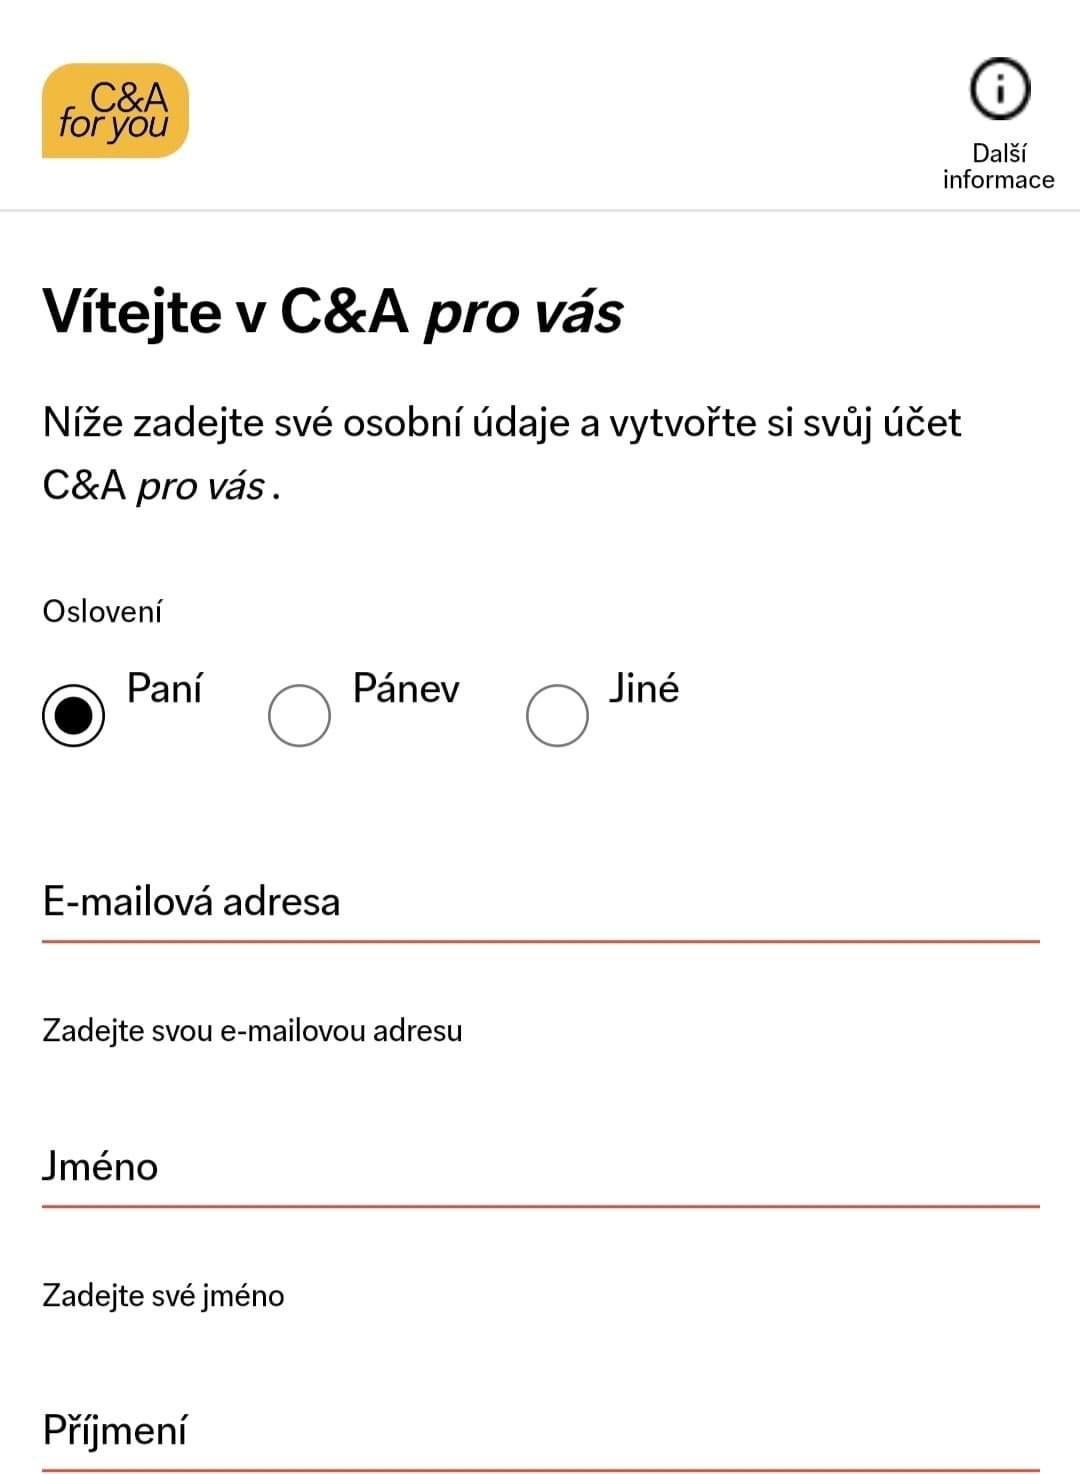Pick the Jiné radio button

pyautogui.click(x=557, y=715)
